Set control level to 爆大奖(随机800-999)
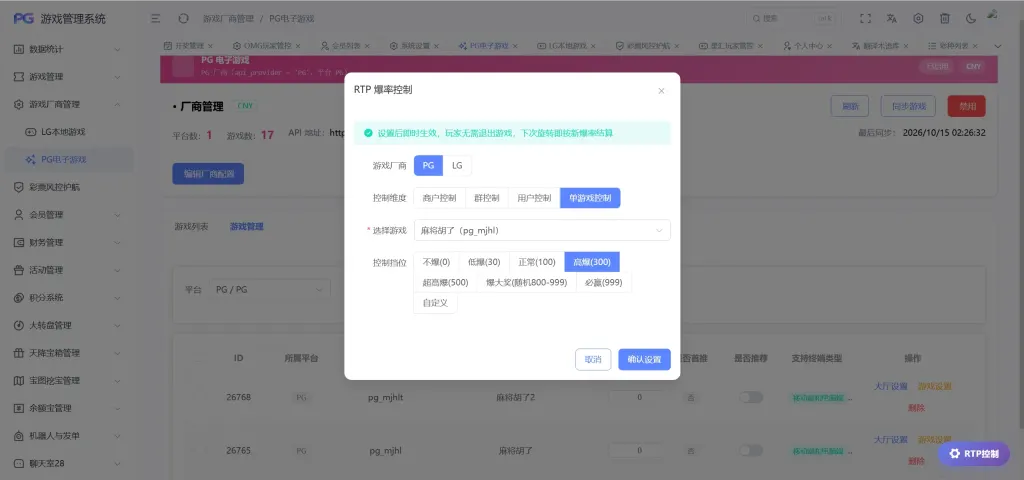This screenshot has width=1024, height=480. click(x=527, y=283)
